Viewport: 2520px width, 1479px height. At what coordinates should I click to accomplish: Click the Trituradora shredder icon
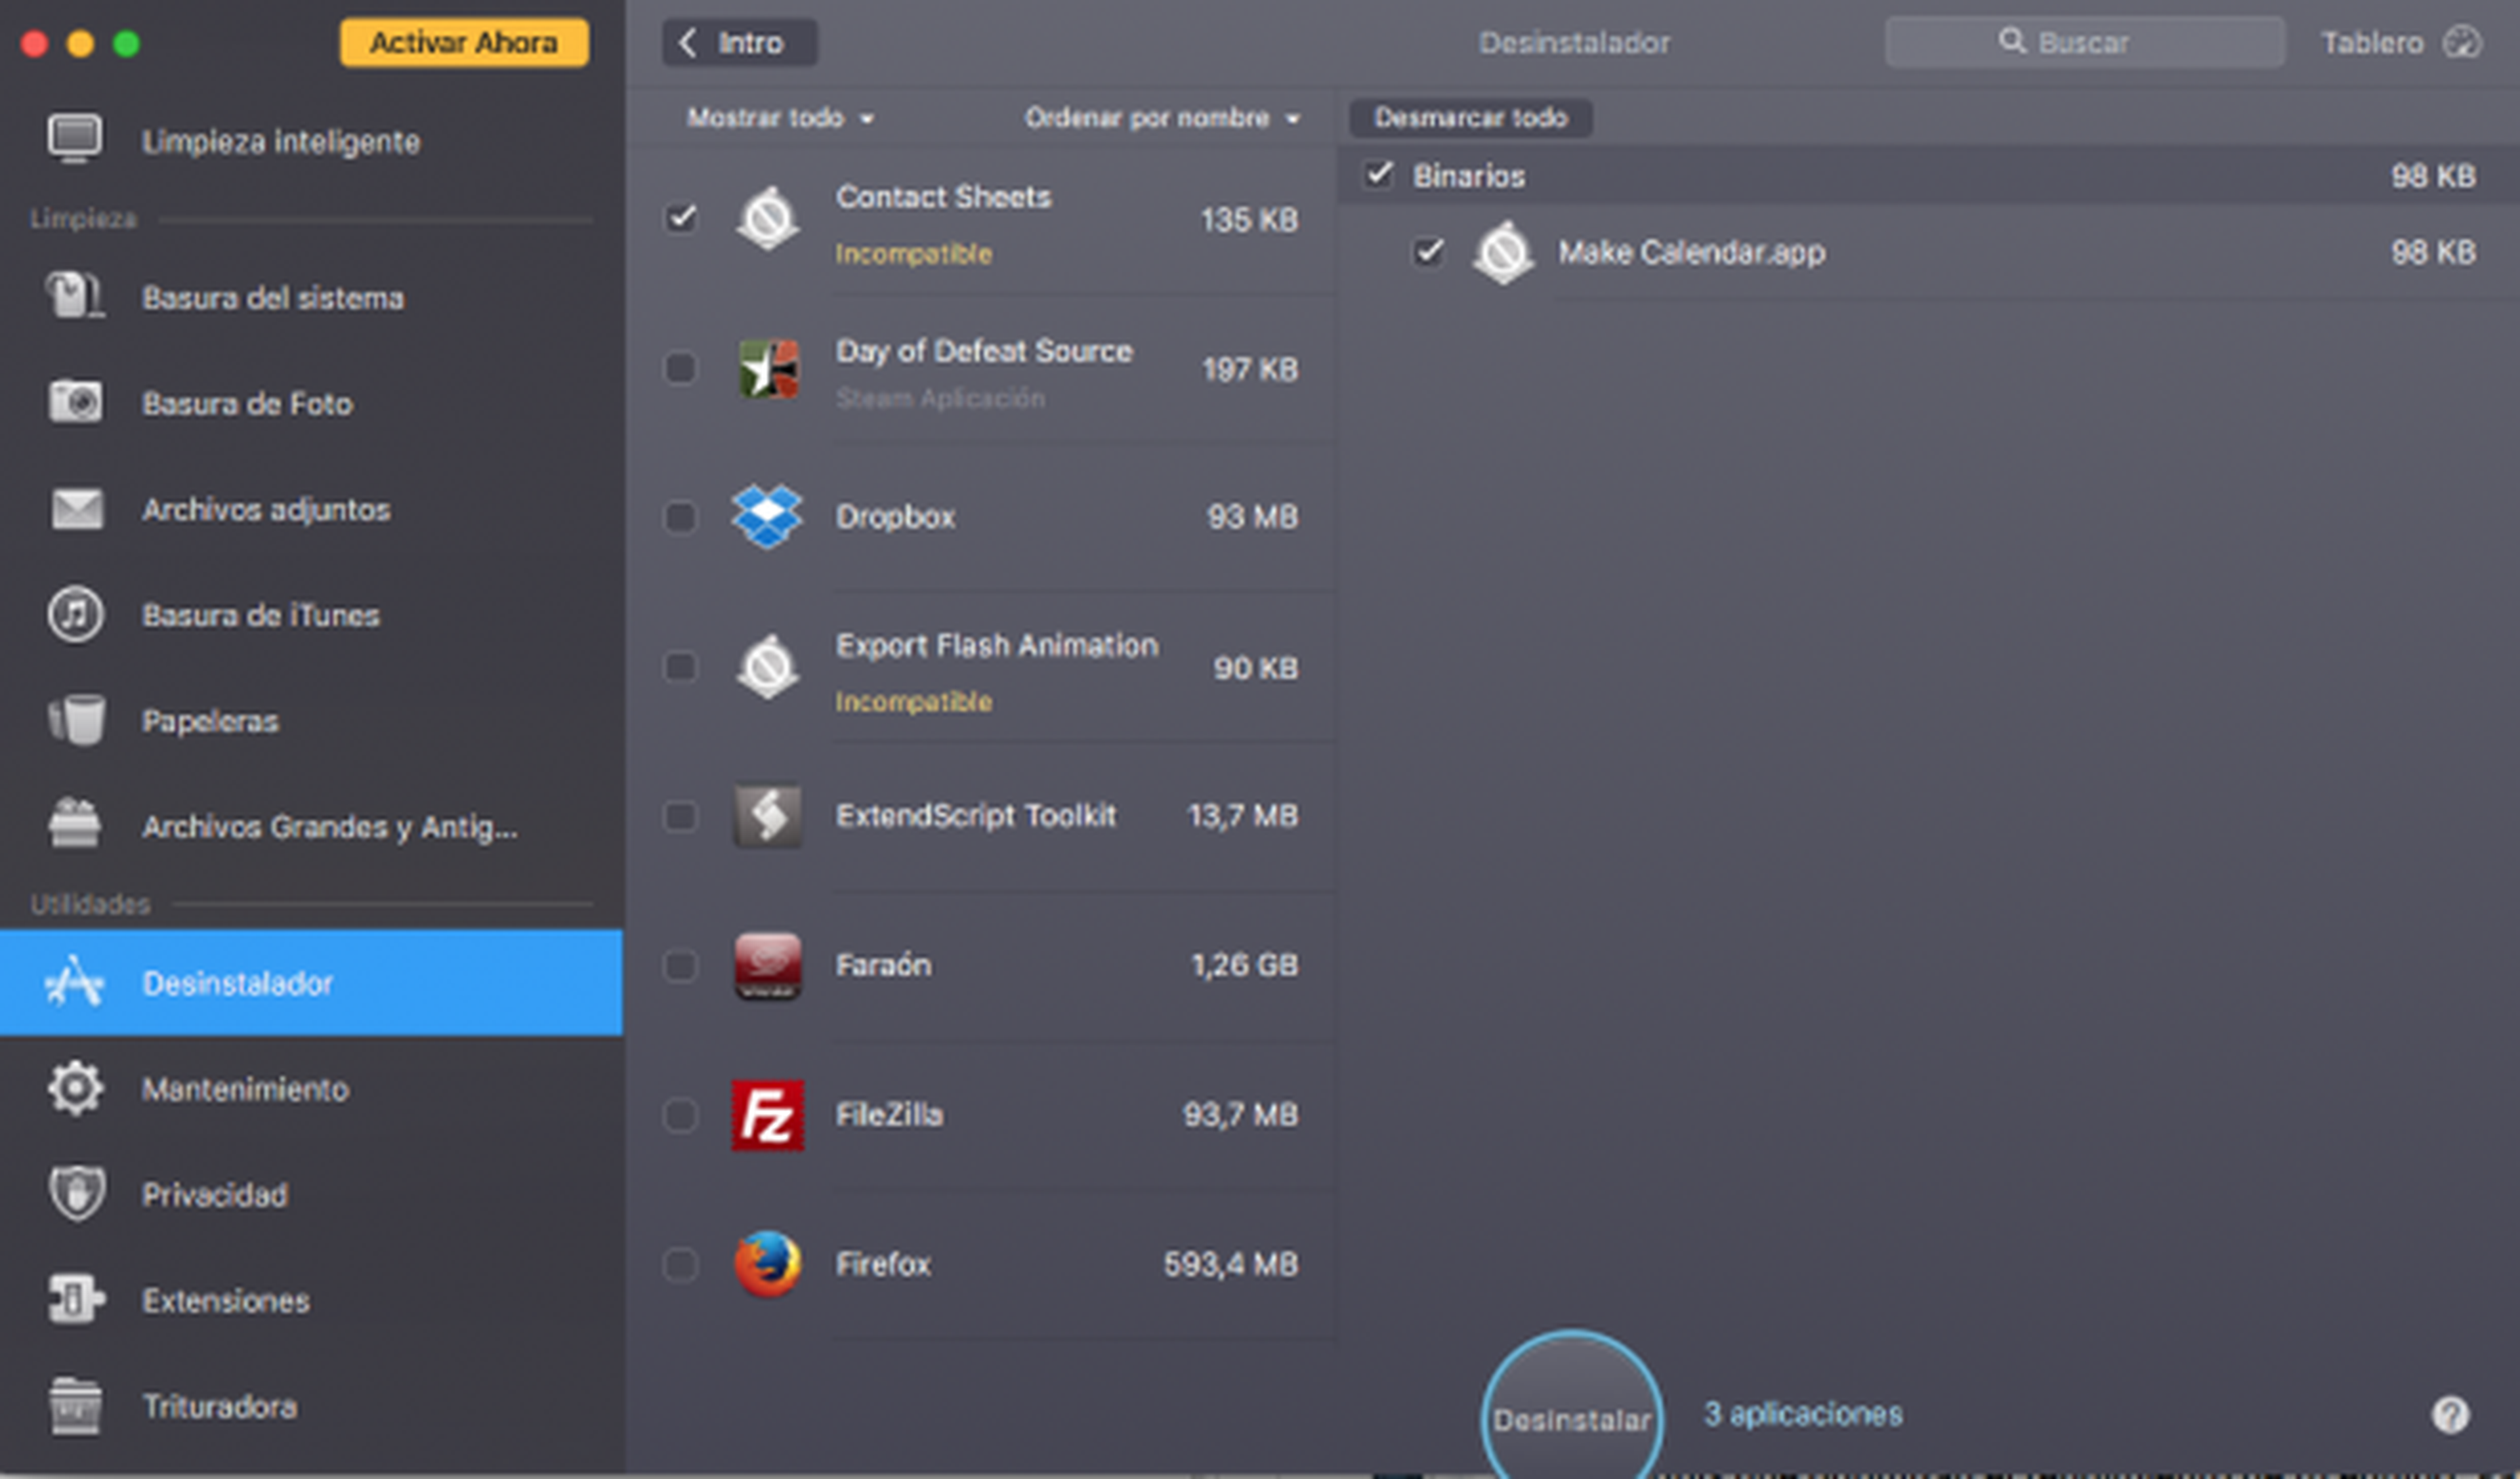click(x=75, y=1405)
